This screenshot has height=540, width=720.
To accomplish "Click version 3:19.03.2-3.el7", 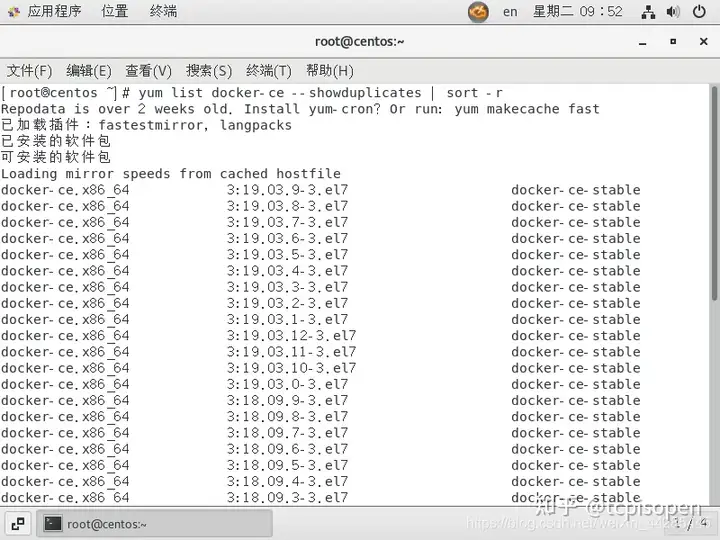I will pyautogui.click(x=287, y=303).
